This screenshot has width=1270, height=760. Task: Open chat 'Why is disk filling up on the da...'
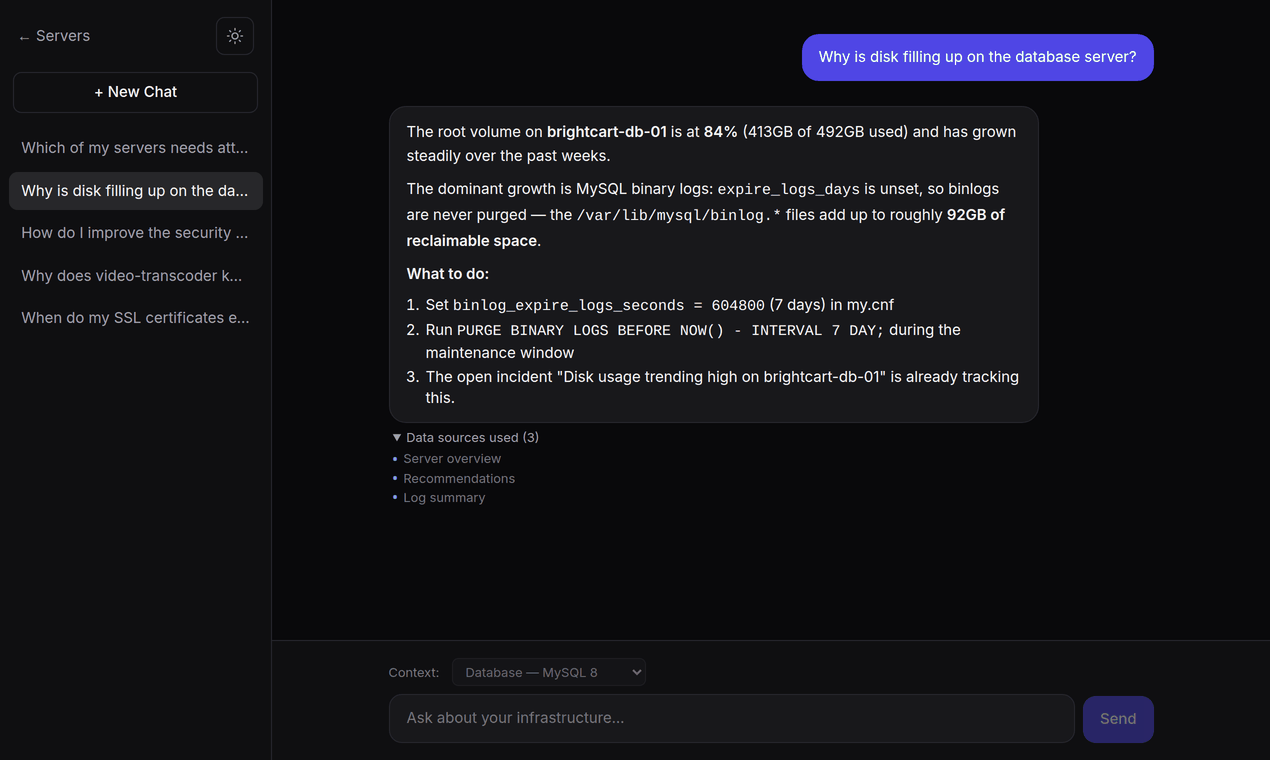point(135,191)
